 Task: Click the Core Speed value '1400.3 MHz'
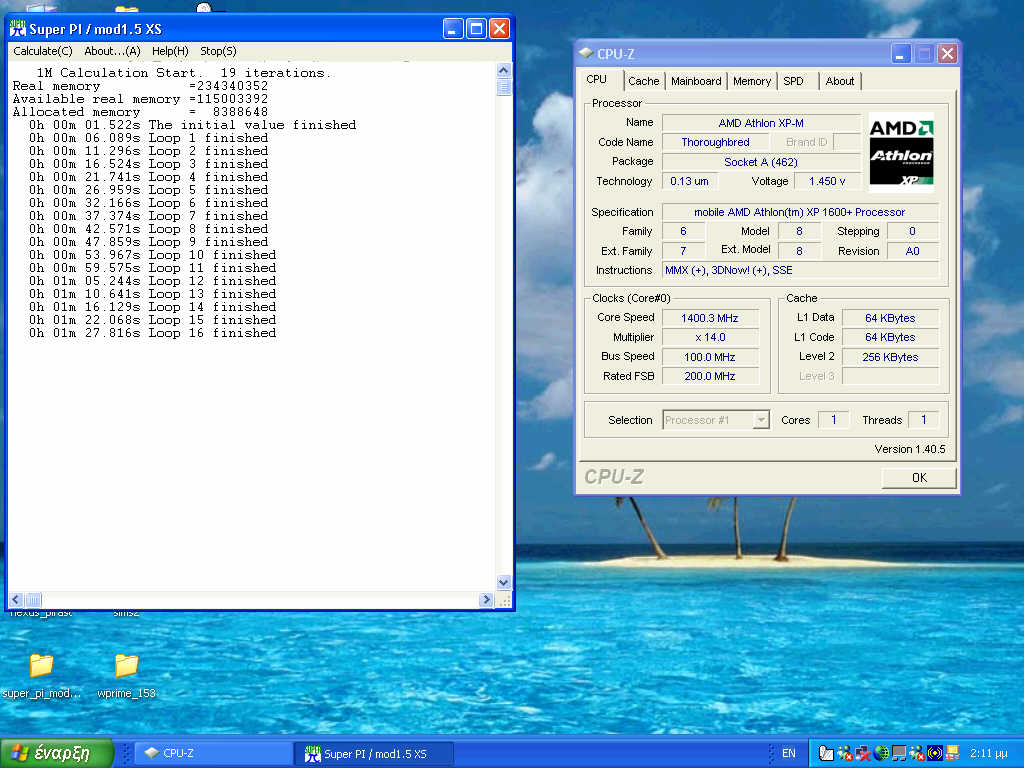tap(710, 318)
